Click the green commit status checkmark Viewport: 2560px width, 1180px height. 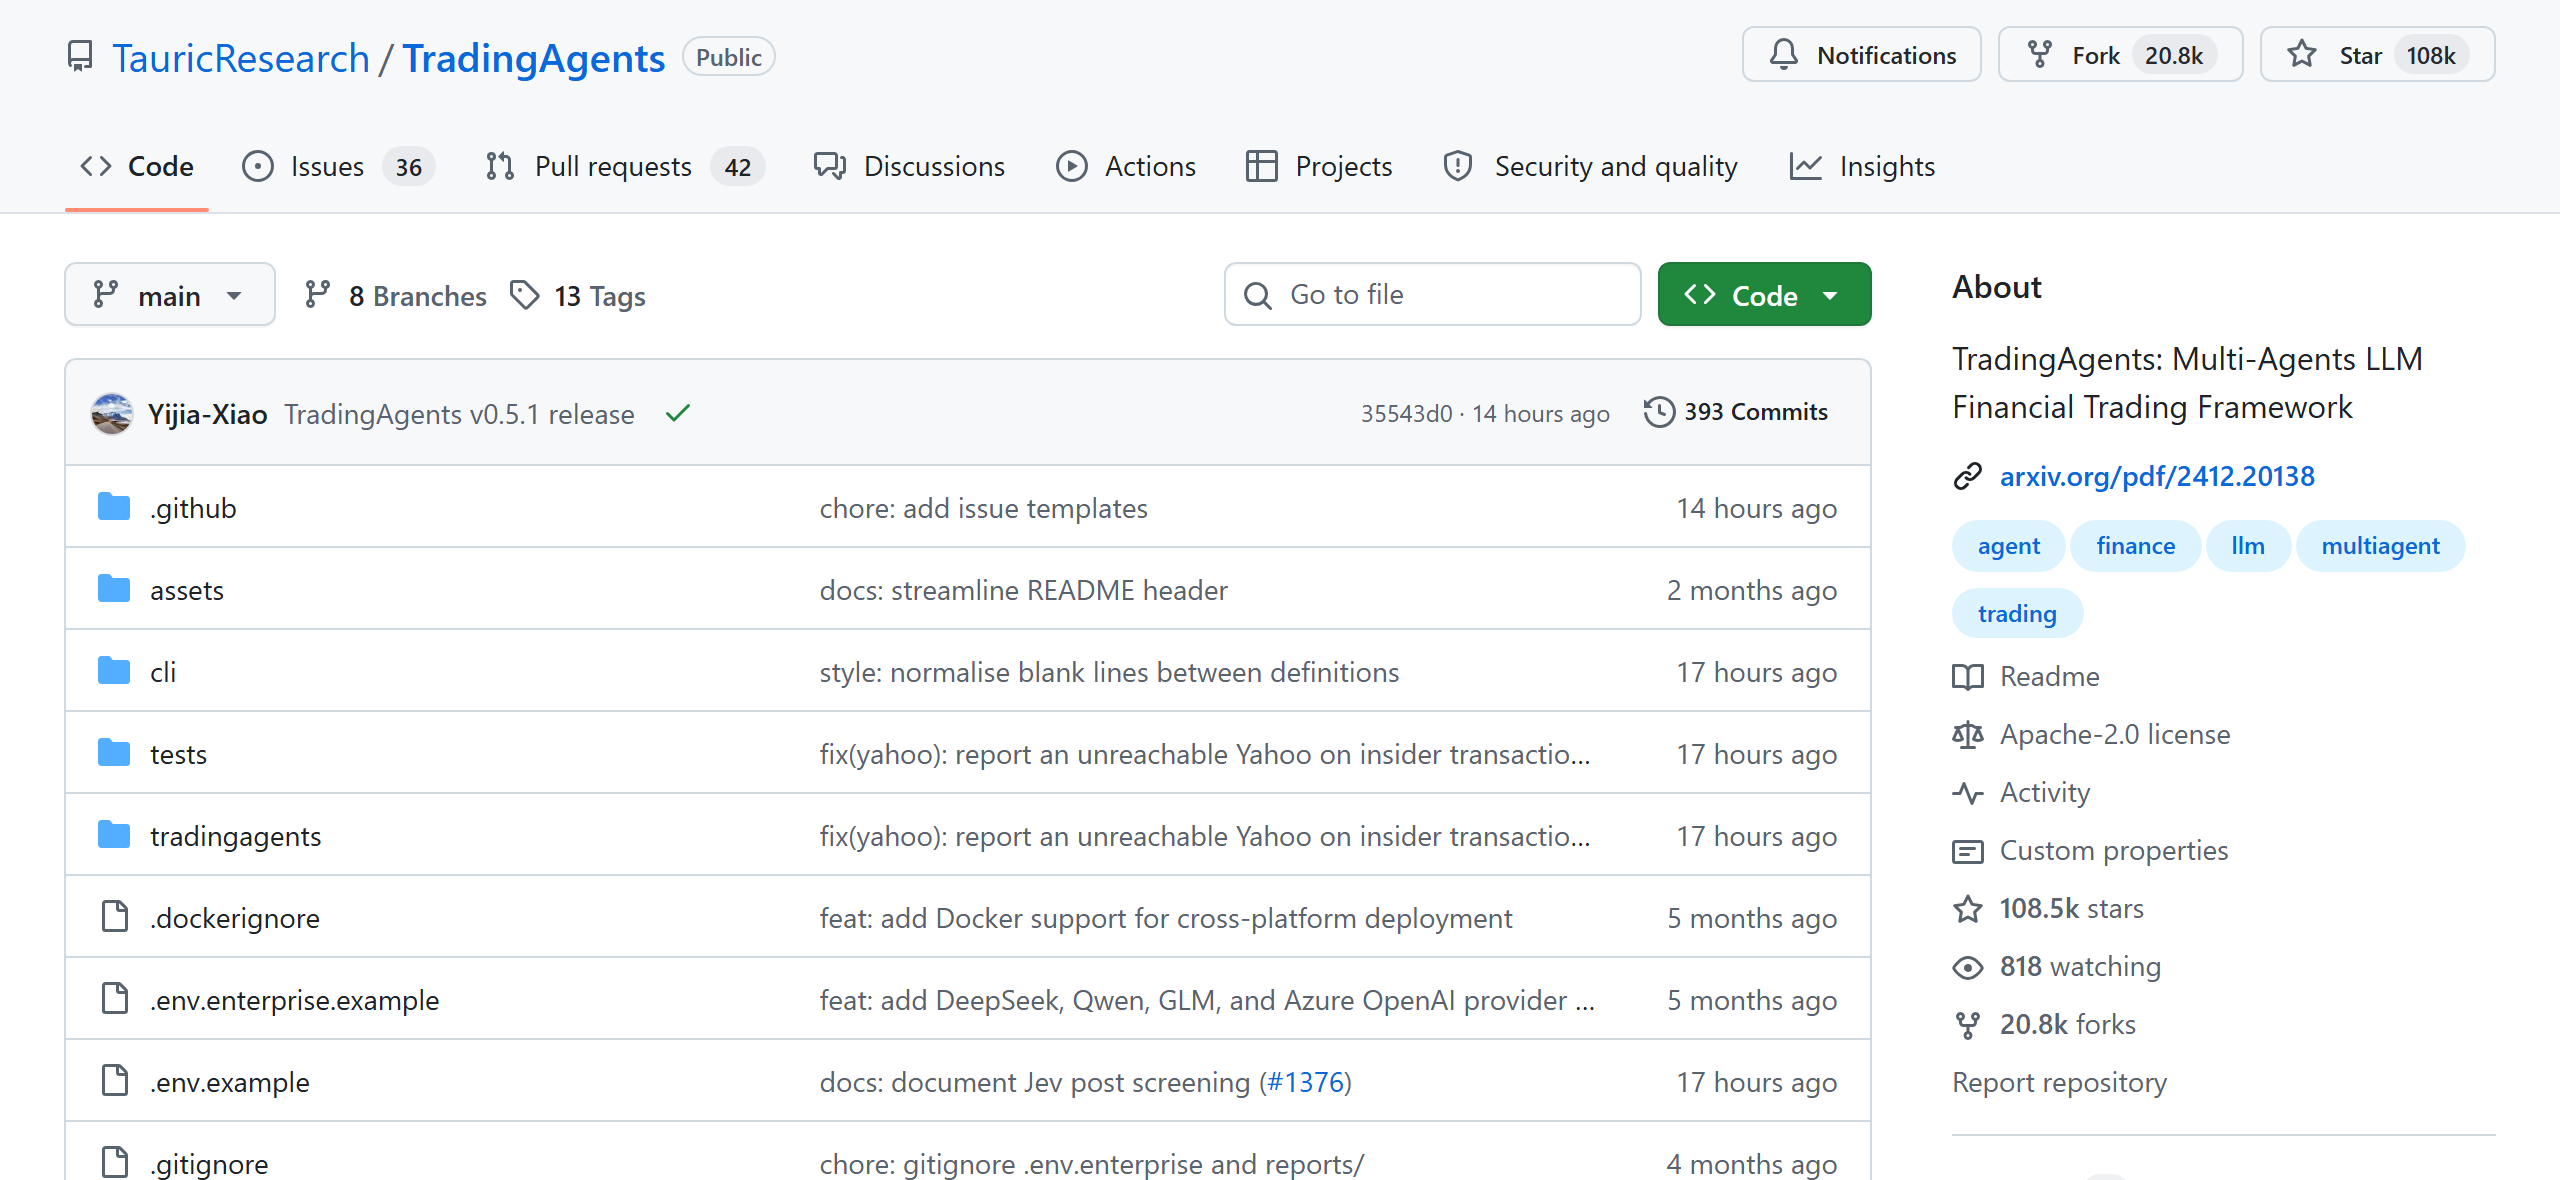click(x=678, y=412)
